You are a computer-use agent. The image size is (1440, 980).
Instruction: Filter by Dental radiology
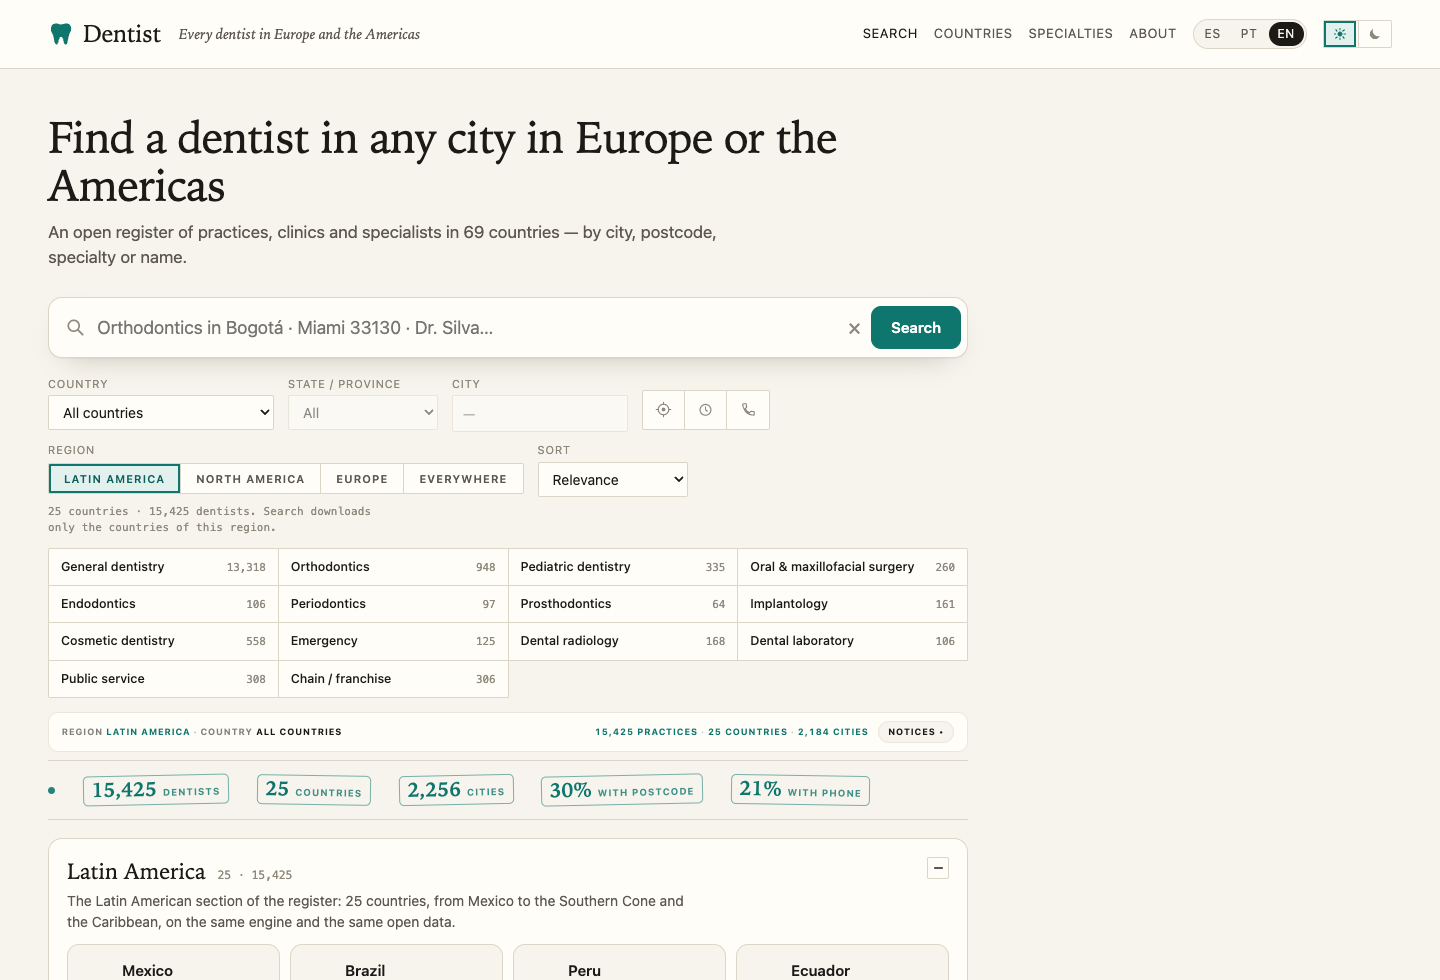click(x=623, y=641)
